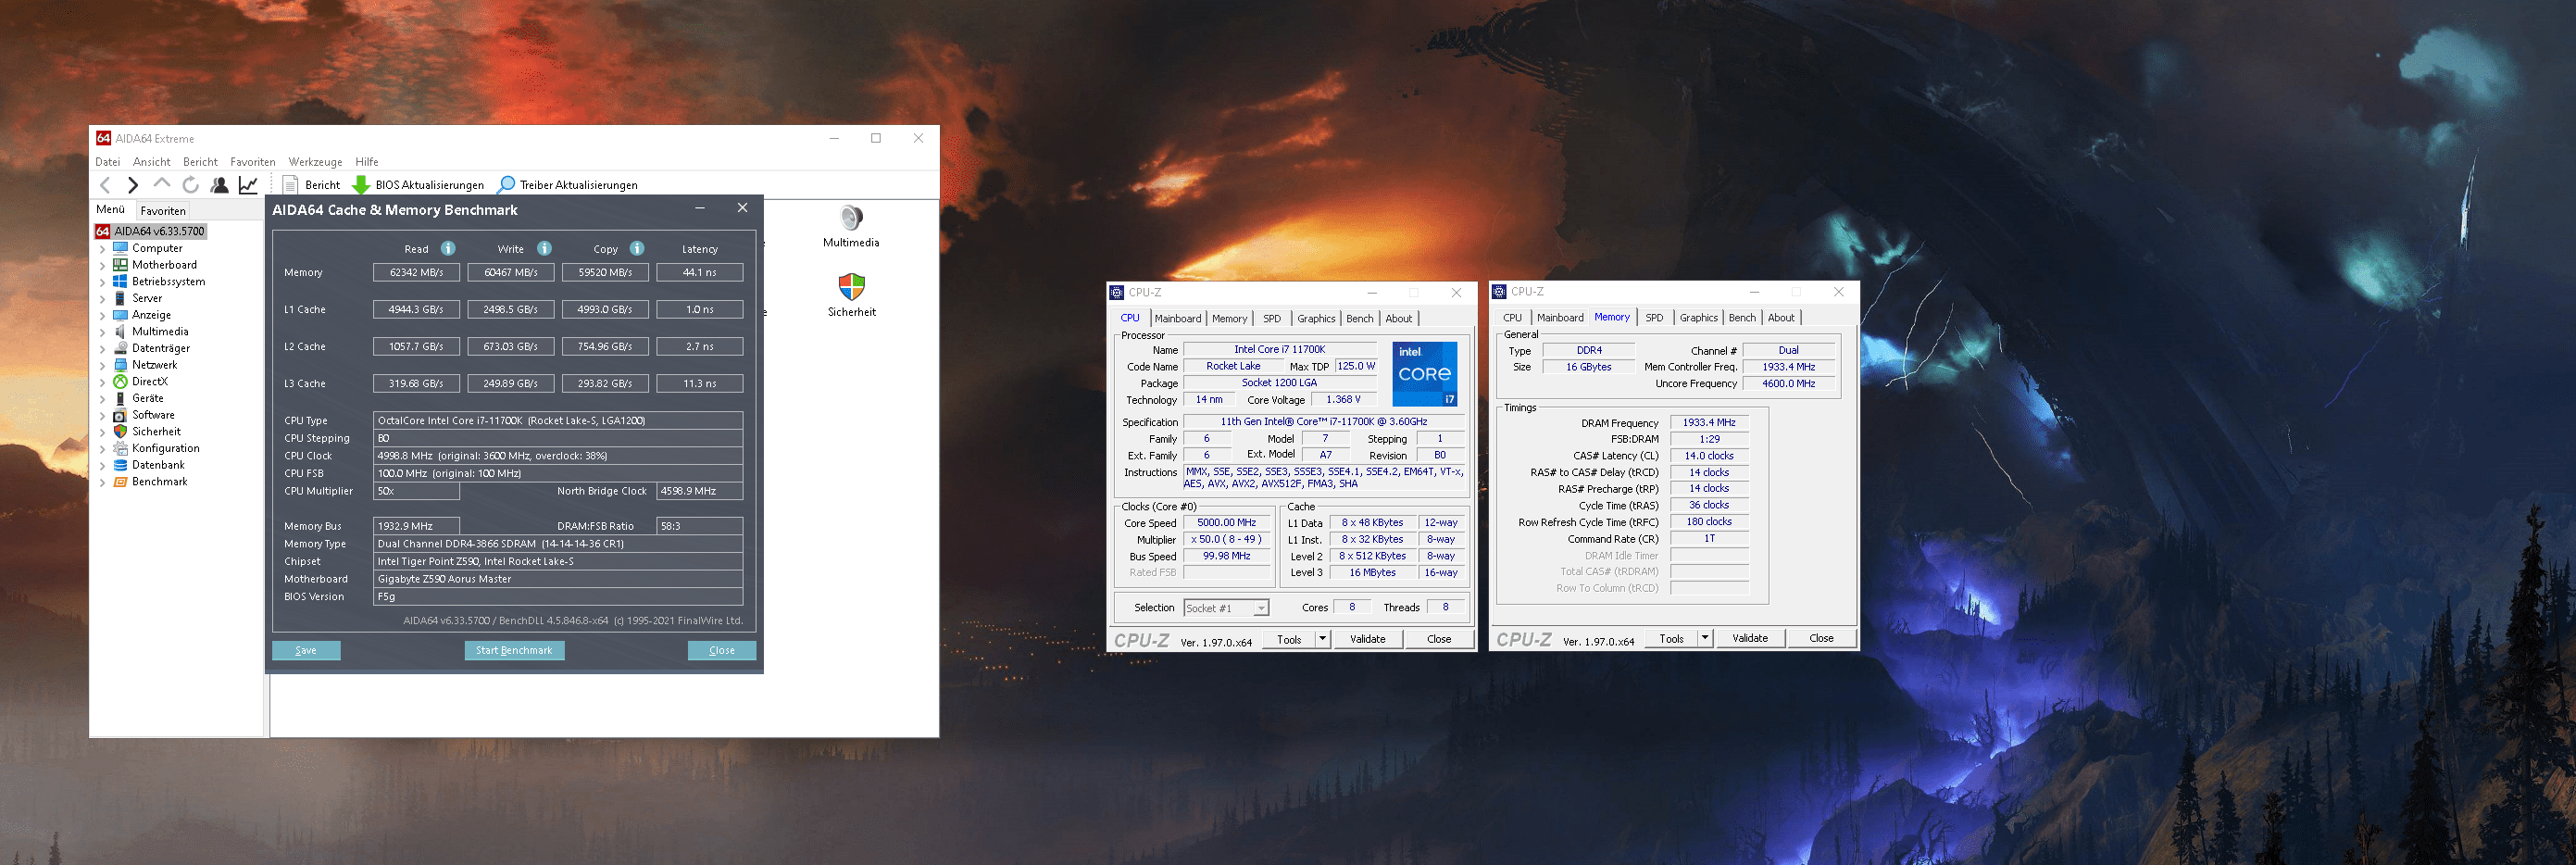Click the Memory Latency 44.1 ns field
This screenshot has width=2576, height=865.
[x=699, y=272]
